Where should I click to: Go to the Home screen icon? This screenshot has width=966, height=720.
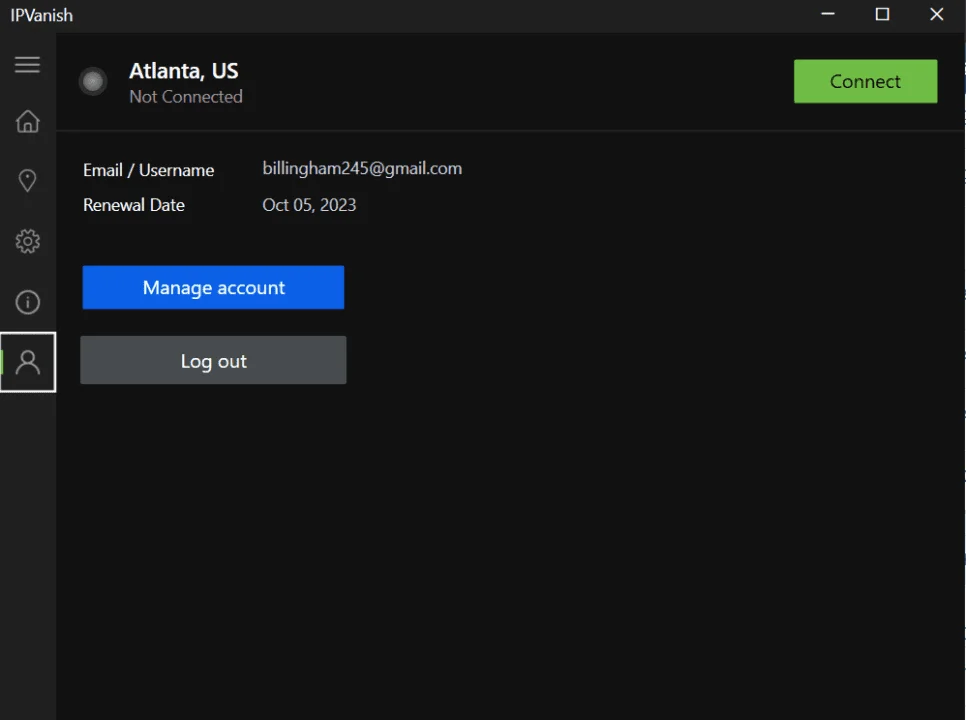27,121
